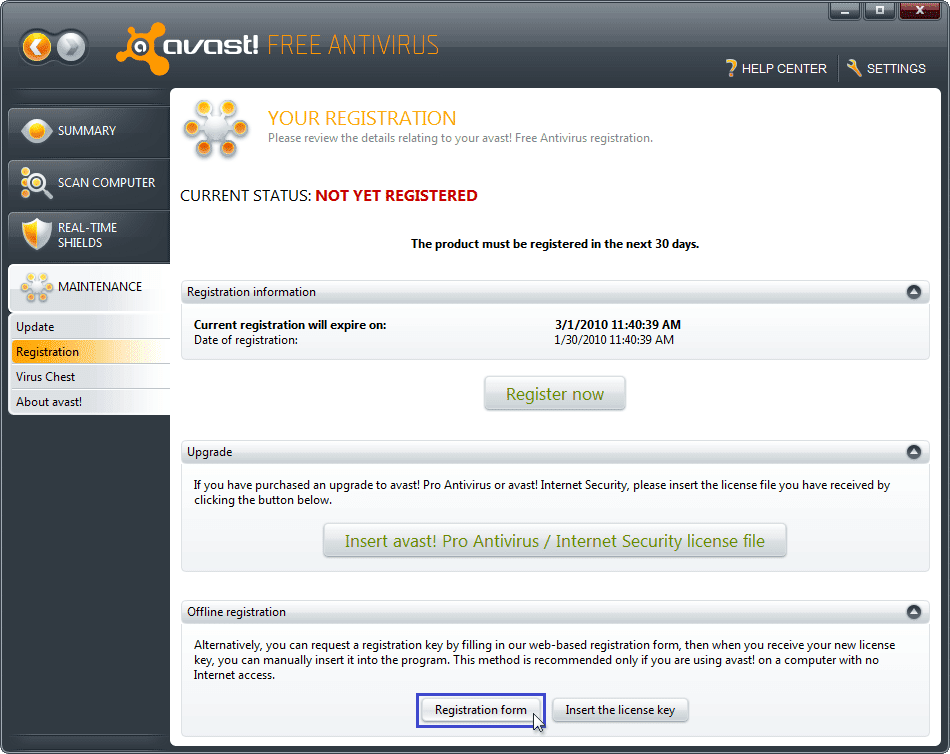Viewport: 950px width, 754px height.
Task: Open the Scan Computer section
Action: pos(89,182)
